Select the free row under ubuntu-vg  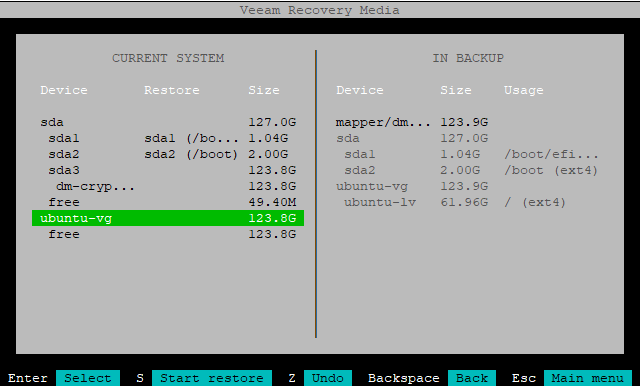click(168, 234)
